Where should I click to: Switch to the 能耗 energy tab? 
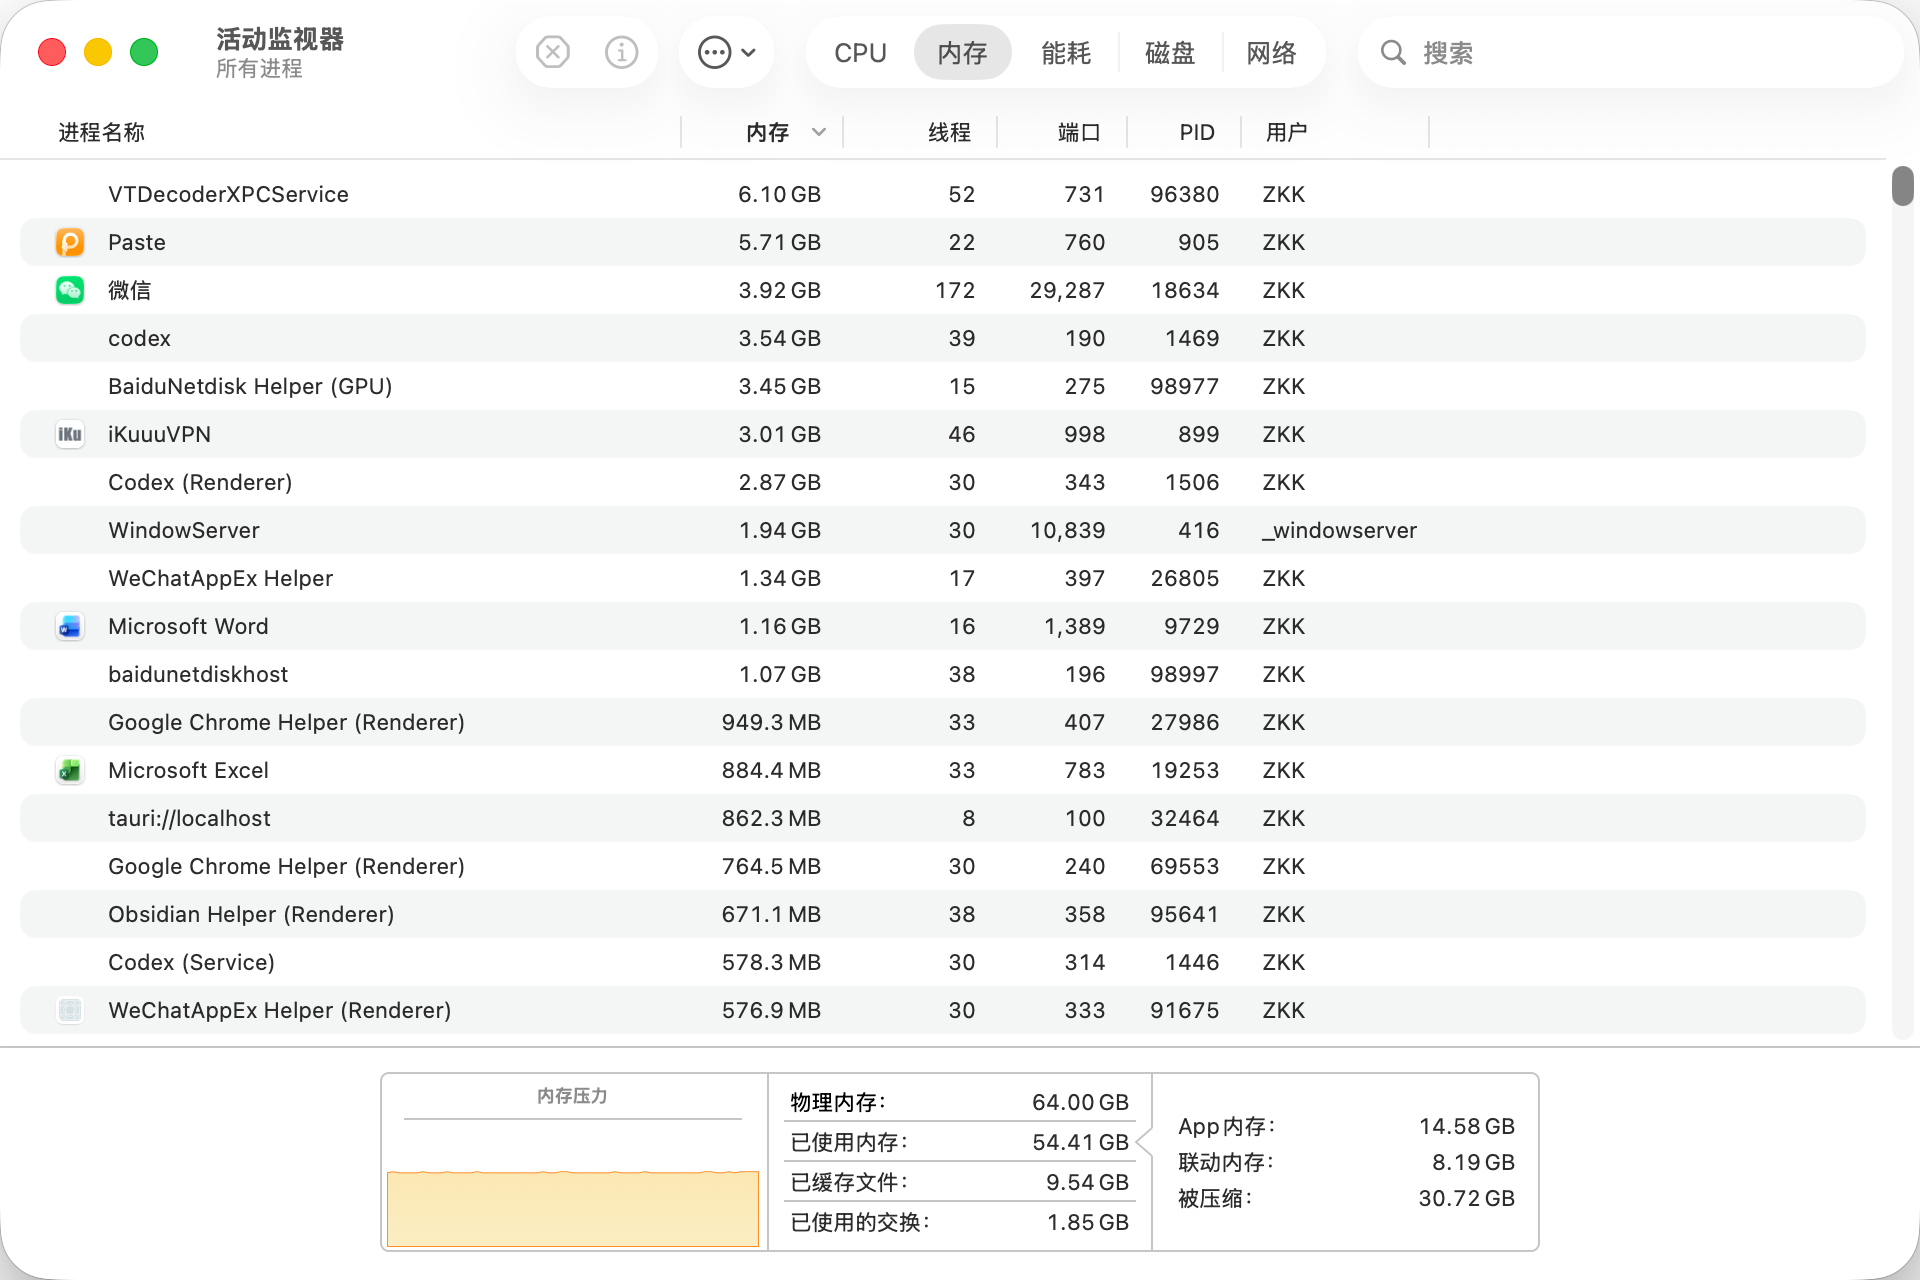point(1066,52)
